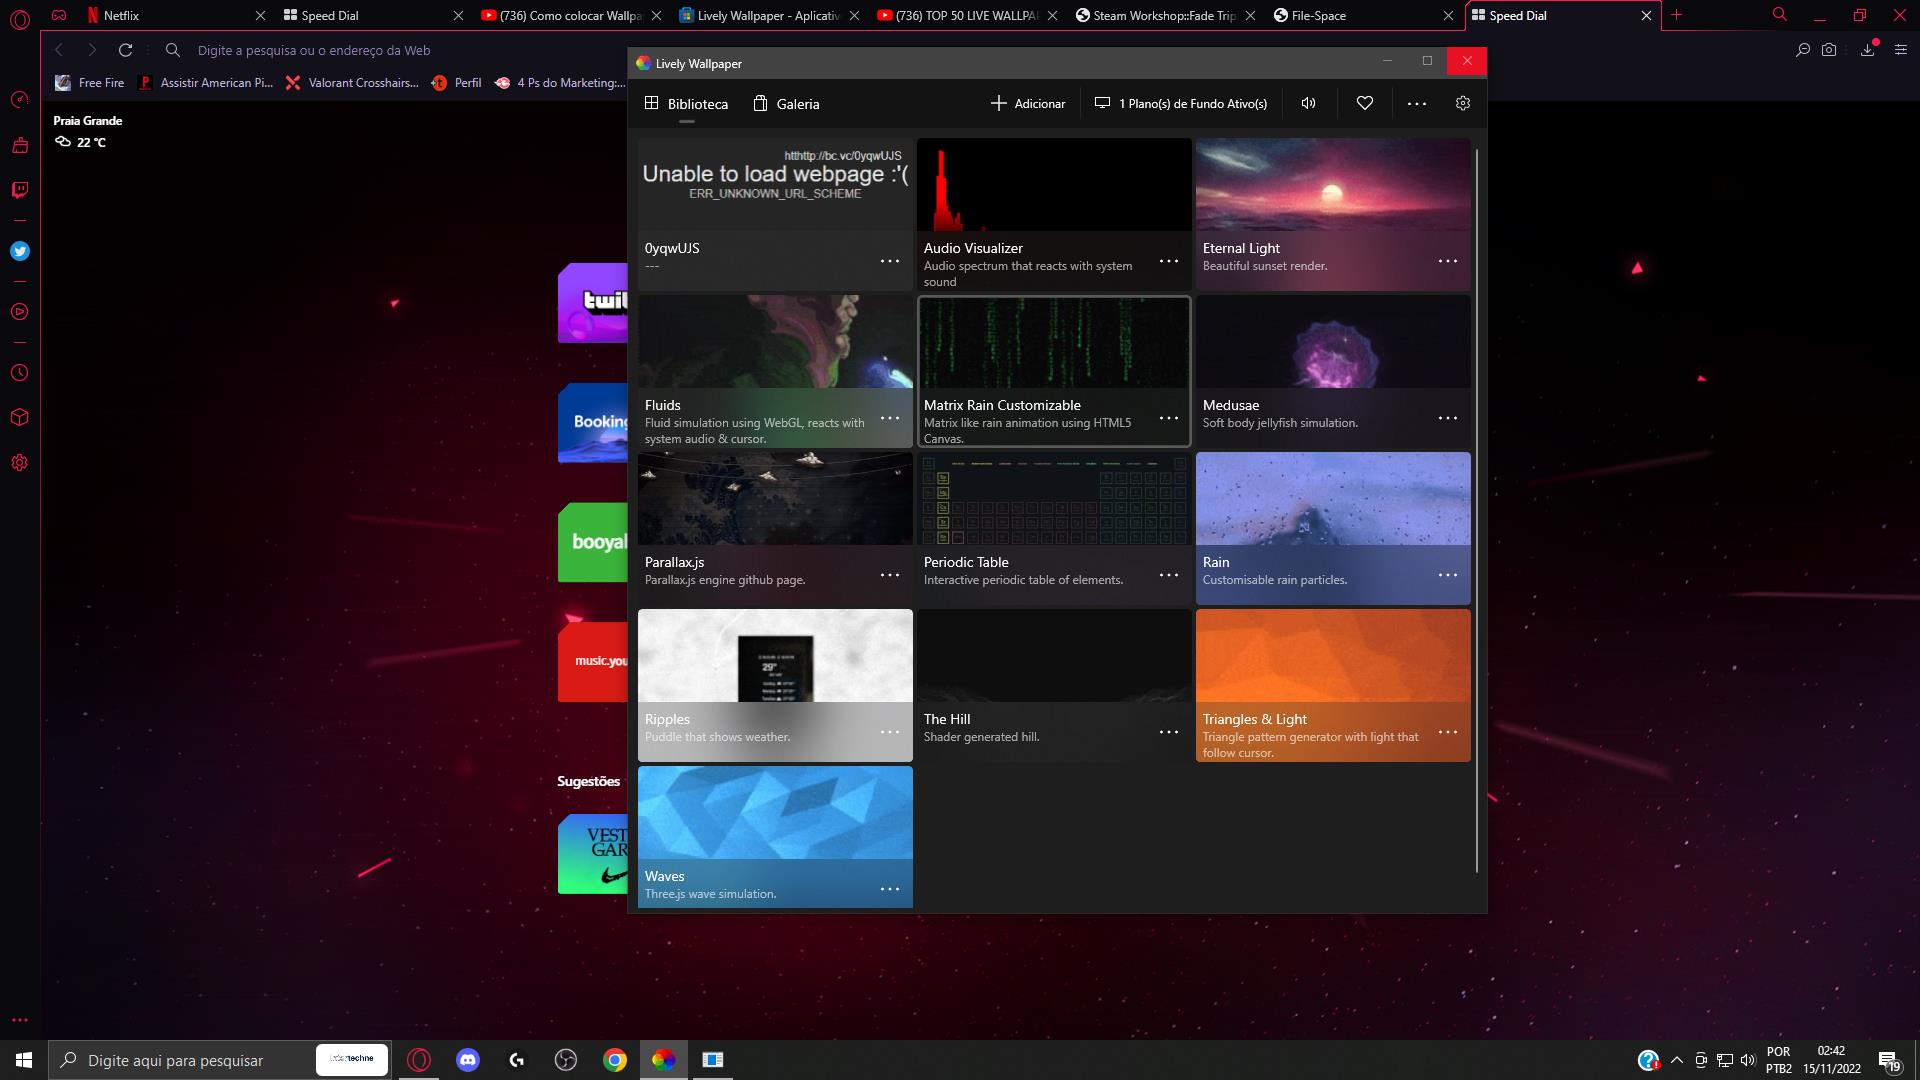Open Twitch icon in Opera sidebar

19,189
